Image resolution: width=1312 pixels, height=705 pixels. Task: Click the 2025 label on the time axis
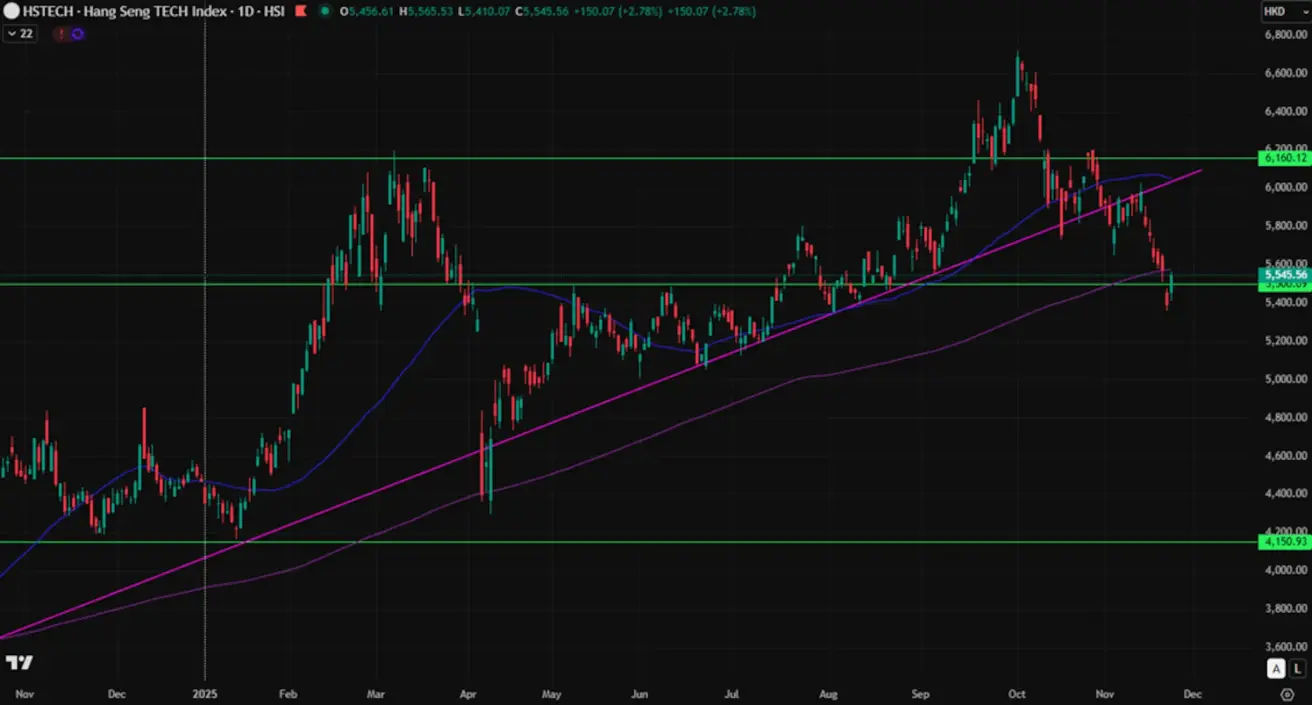coord(205,693)
